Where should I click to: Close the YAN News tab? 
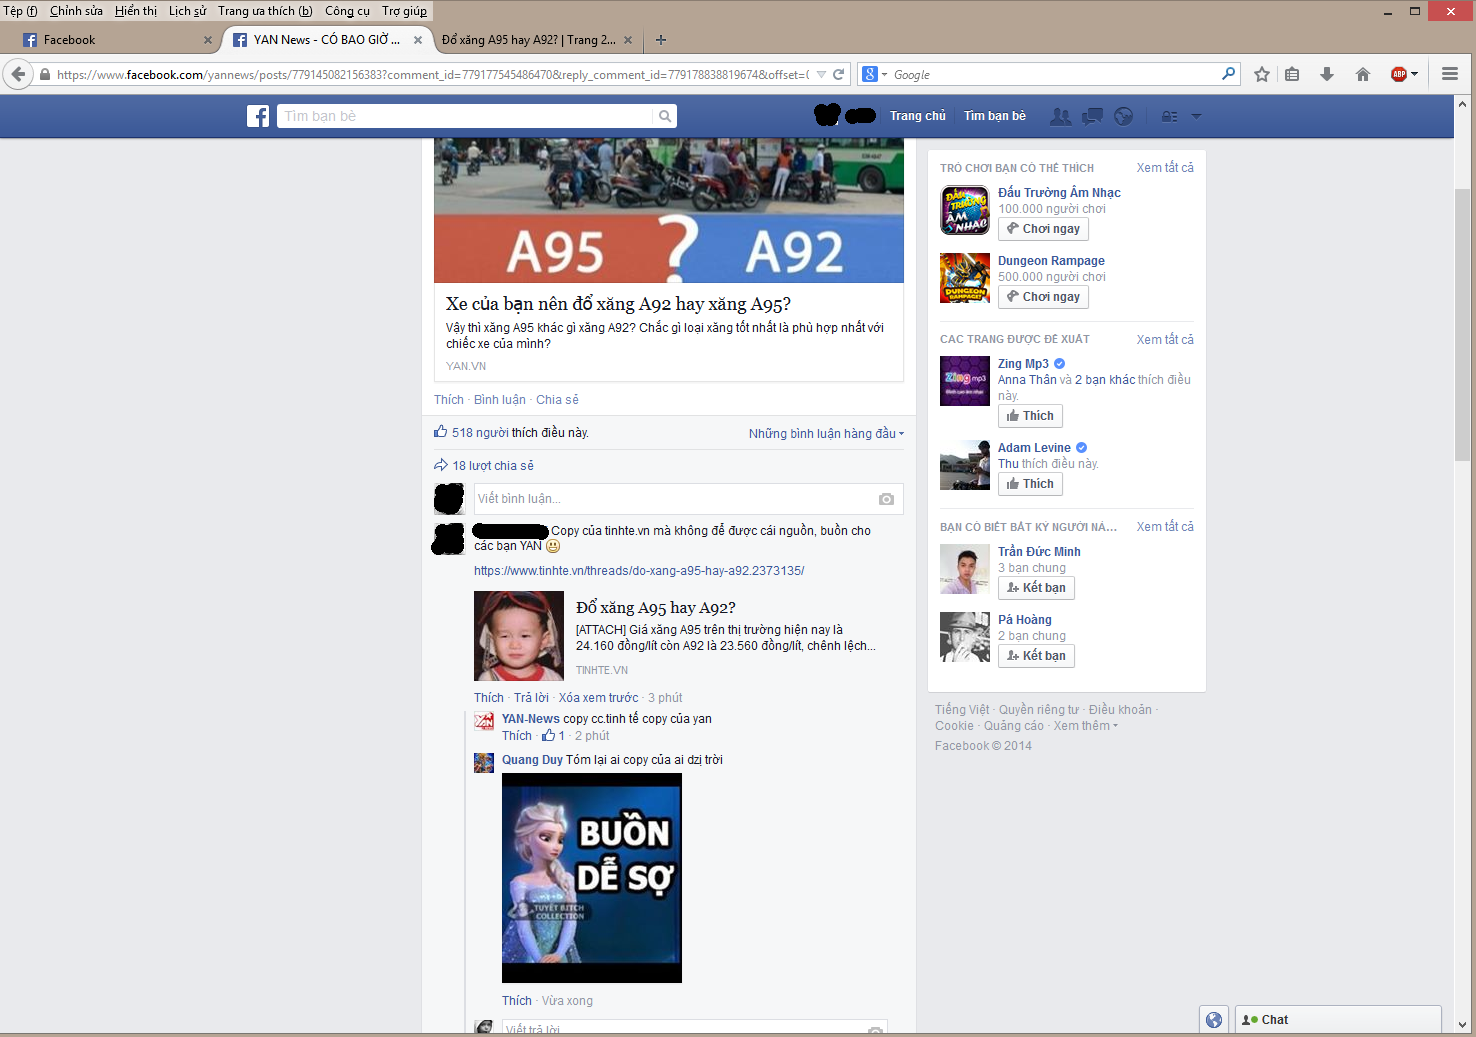tap(418, 40)
